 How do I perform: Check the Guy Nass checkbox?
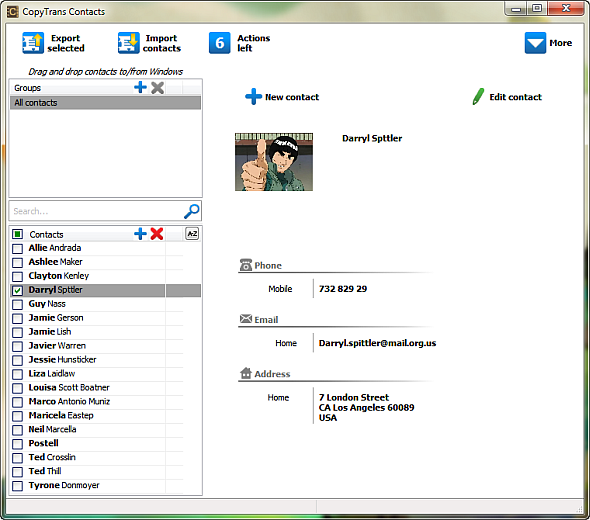click(x=17, y=304)
